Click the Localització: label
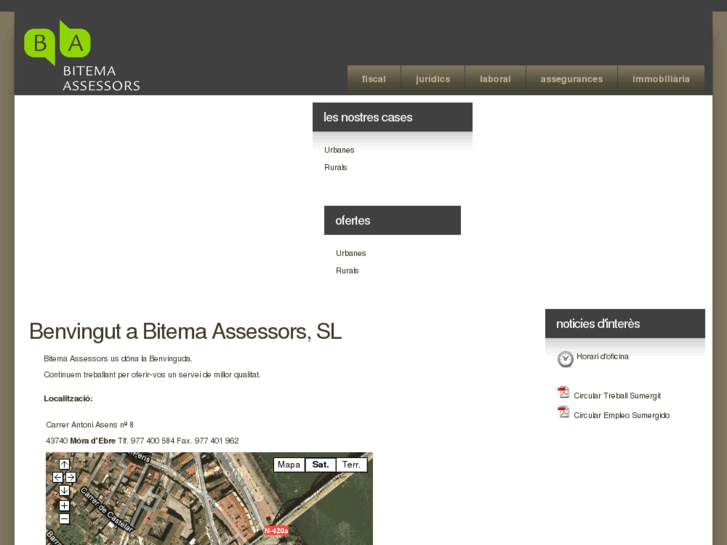The width and height of the screenshot is (727, 545). [68, 398]
